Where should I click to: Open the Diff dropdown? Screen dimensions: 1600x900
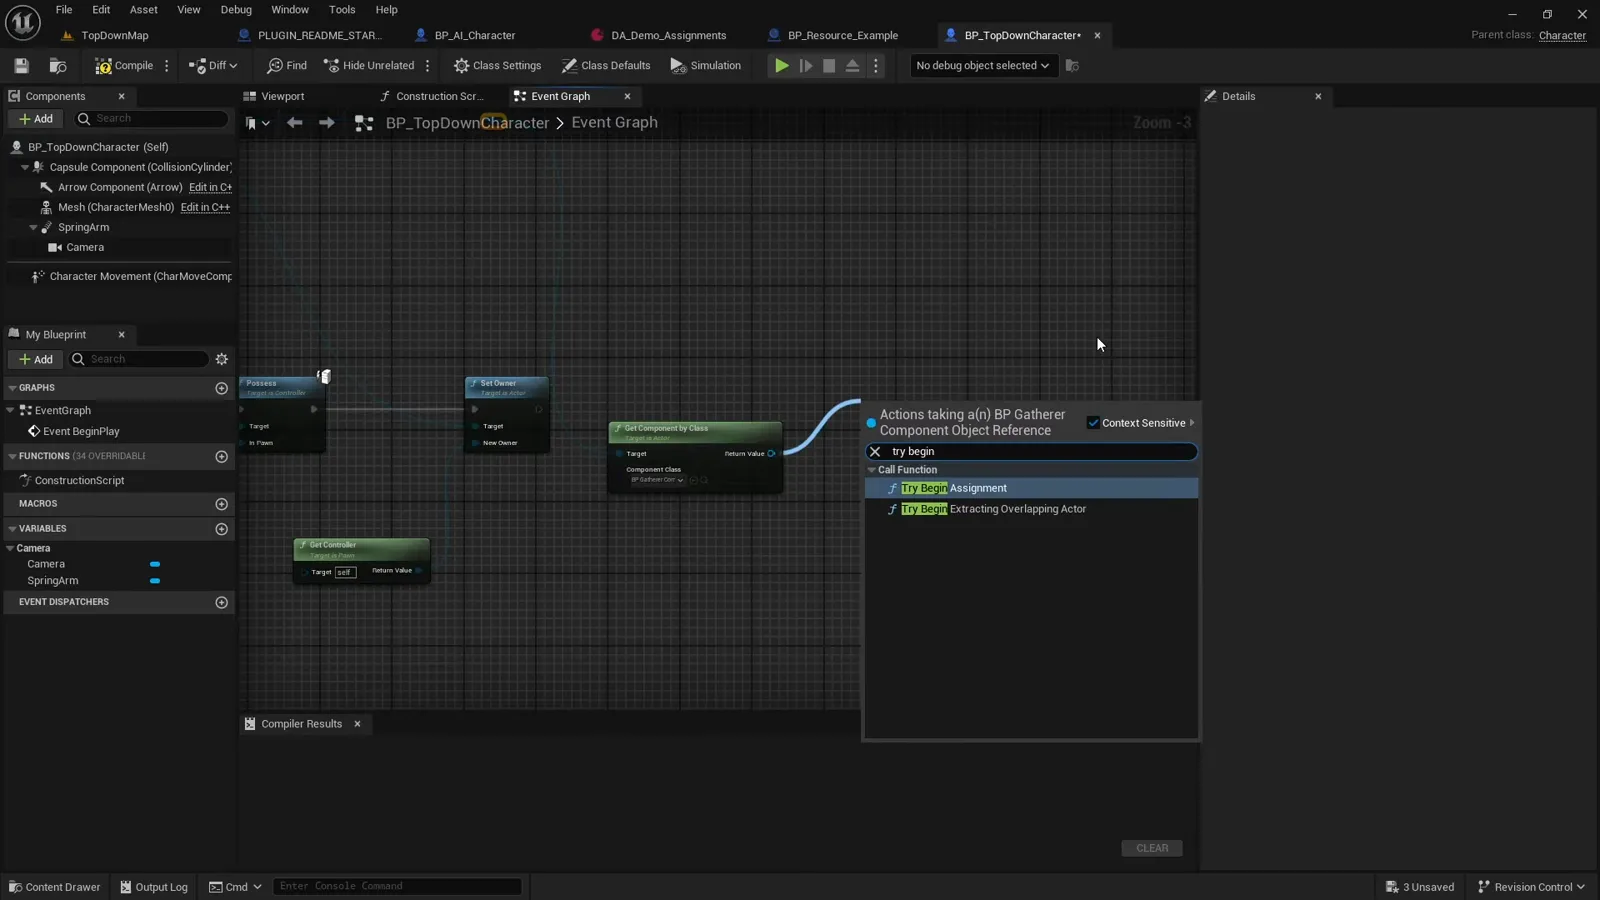(x=213, y=66)
